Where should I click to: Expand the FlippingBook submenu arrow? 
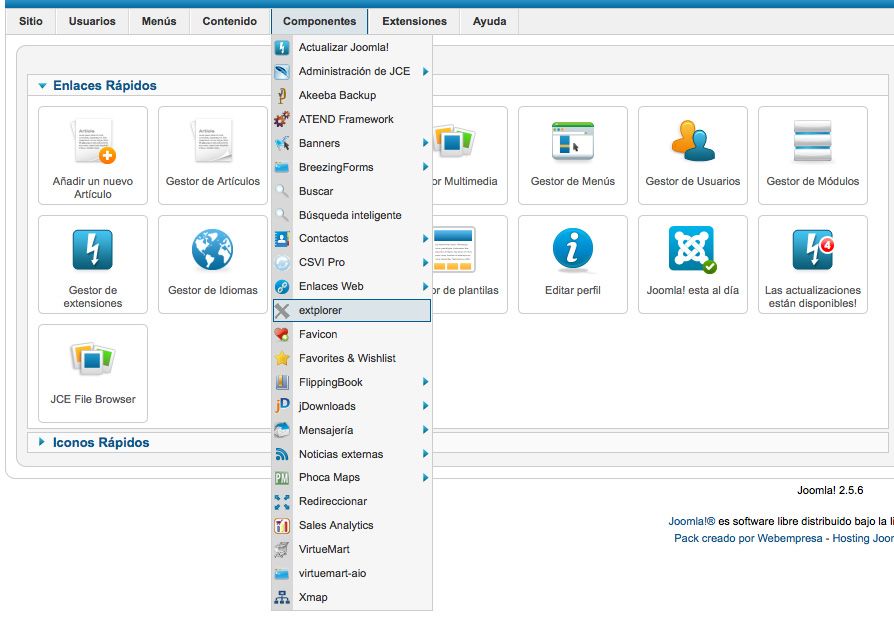tap(425, 382)
